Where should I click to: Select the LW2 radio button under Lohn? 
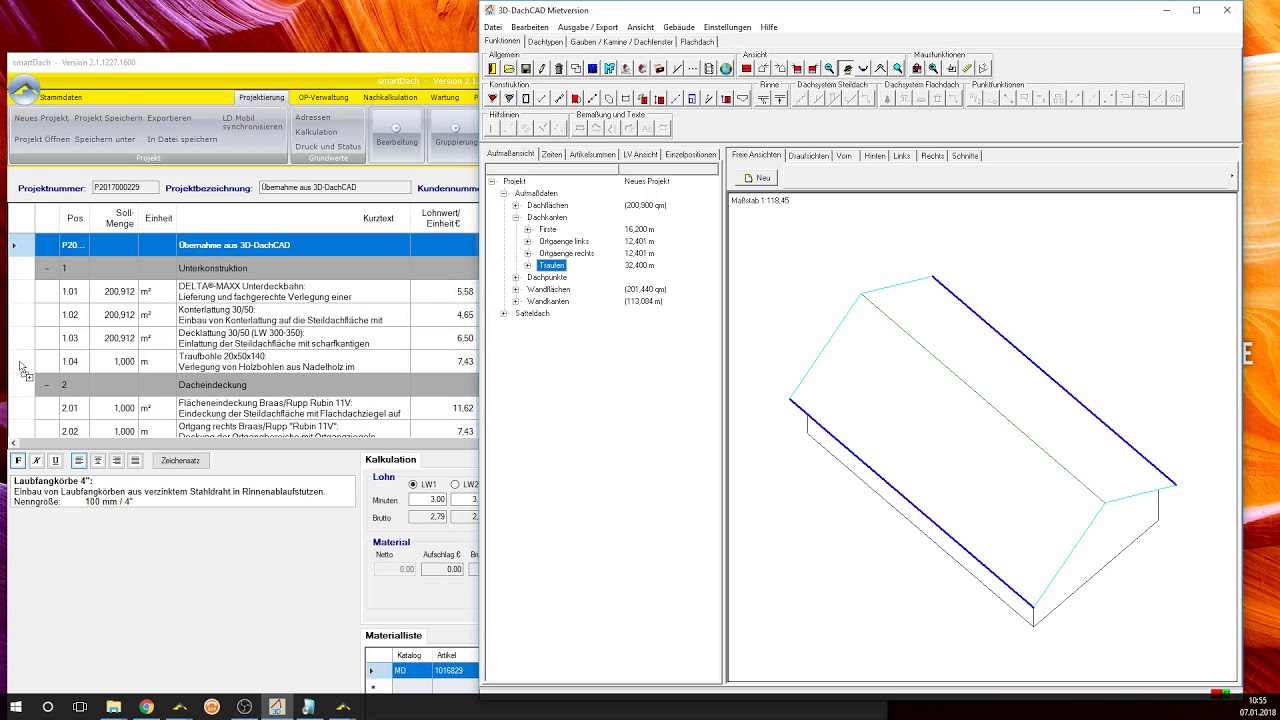tap(455, 484)
